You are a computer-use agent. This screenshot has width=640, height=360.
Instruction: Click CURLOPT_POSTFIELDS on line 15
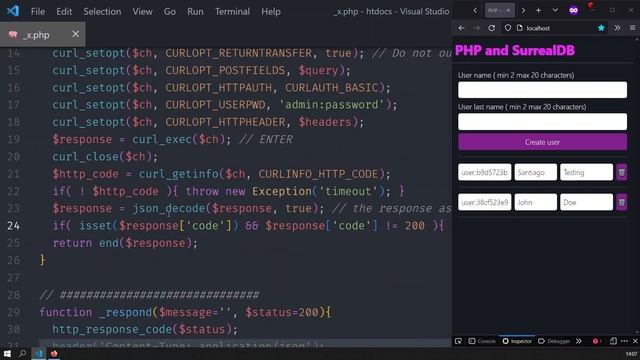(225, 70)
